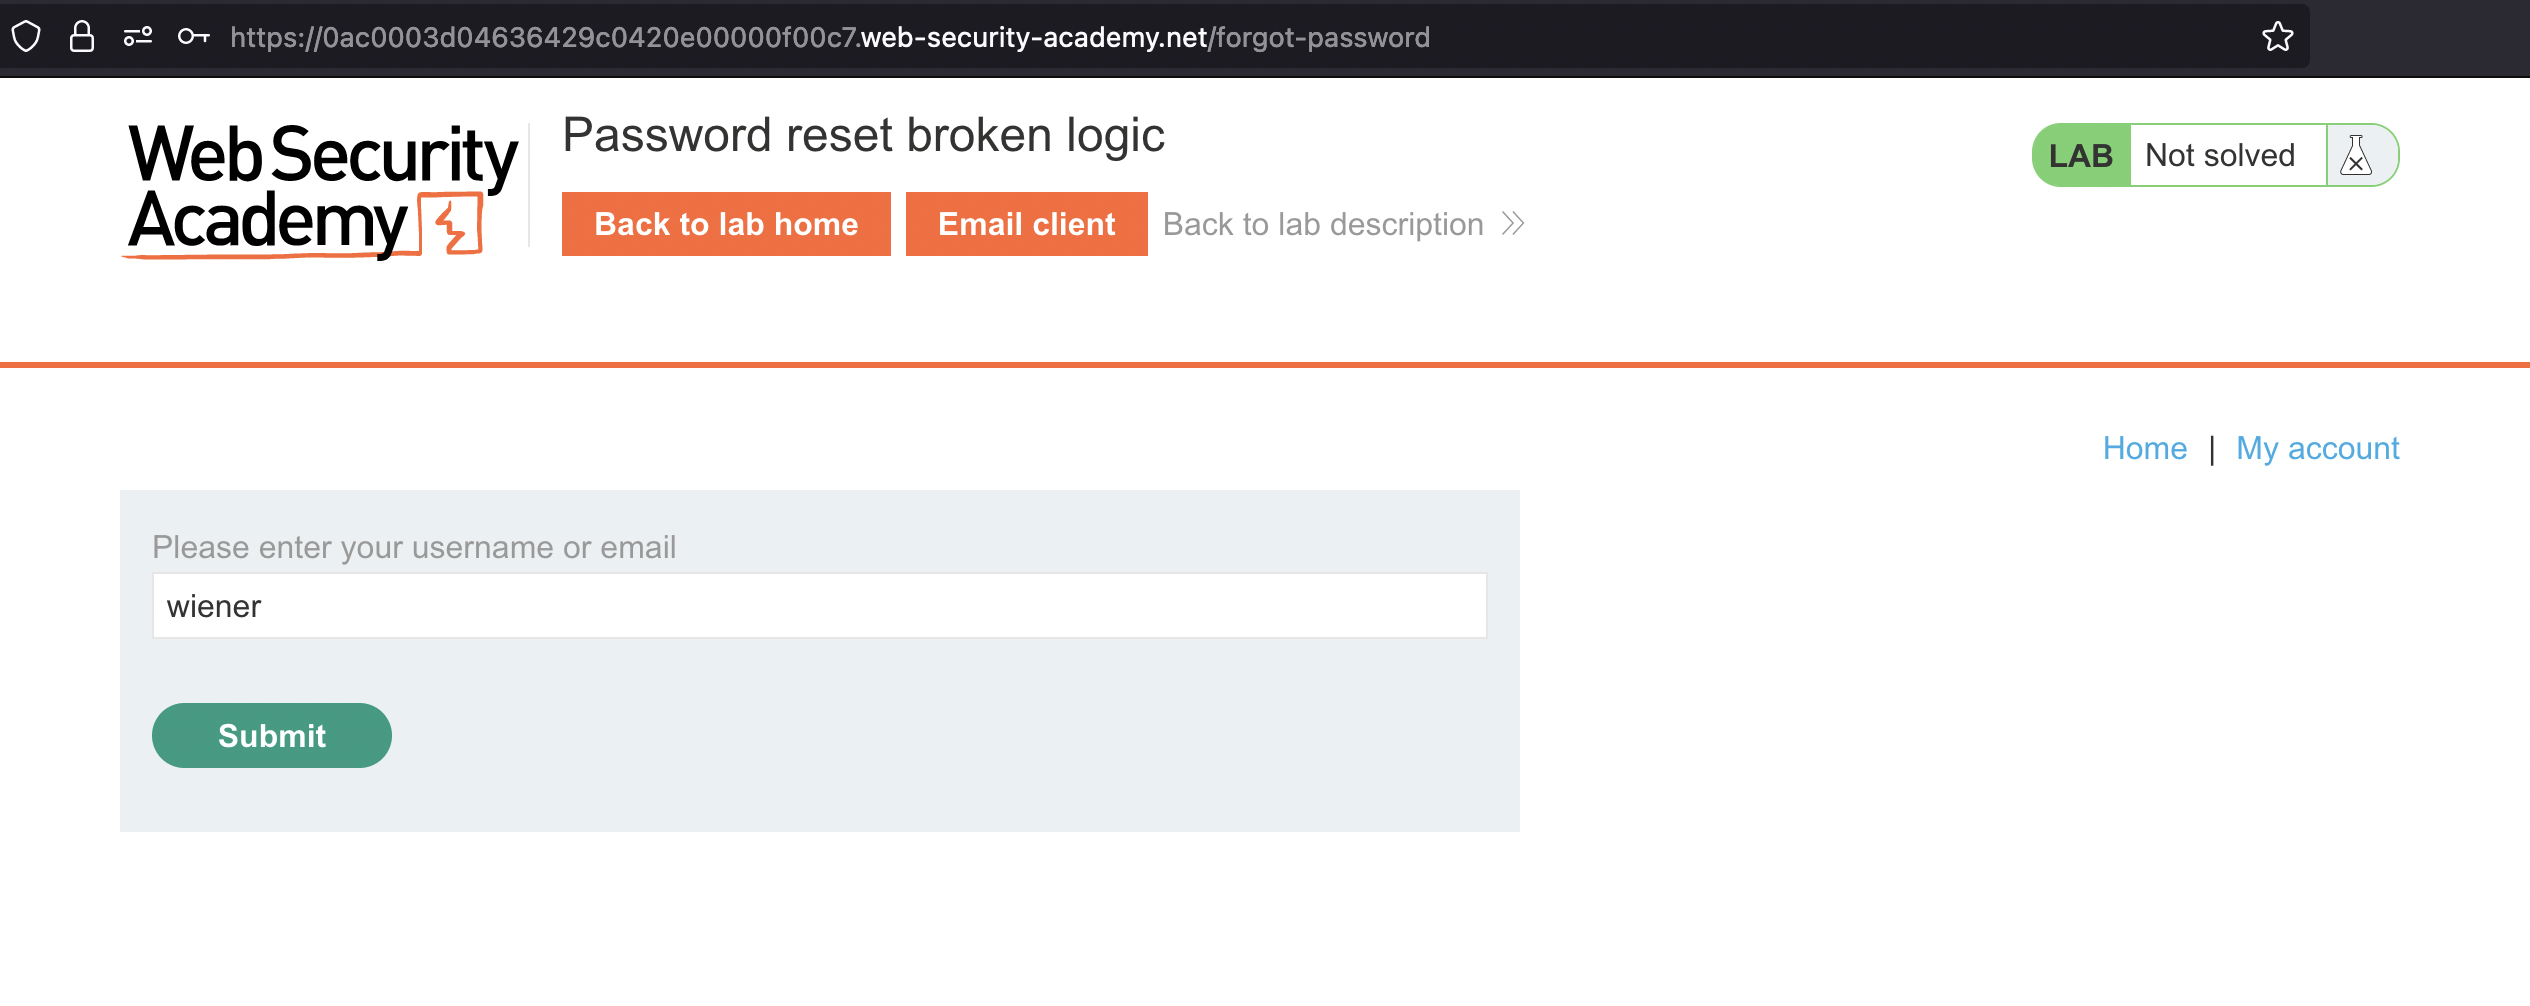This screenshot has width=2530, height=1006.
Task: Open the Email client
Action: point(1026,224)
